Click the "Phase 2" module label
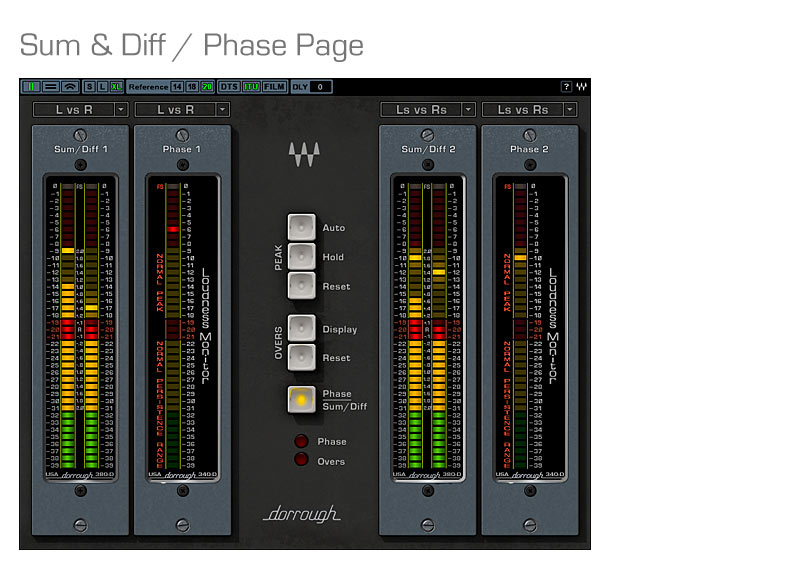 point(529,149)
